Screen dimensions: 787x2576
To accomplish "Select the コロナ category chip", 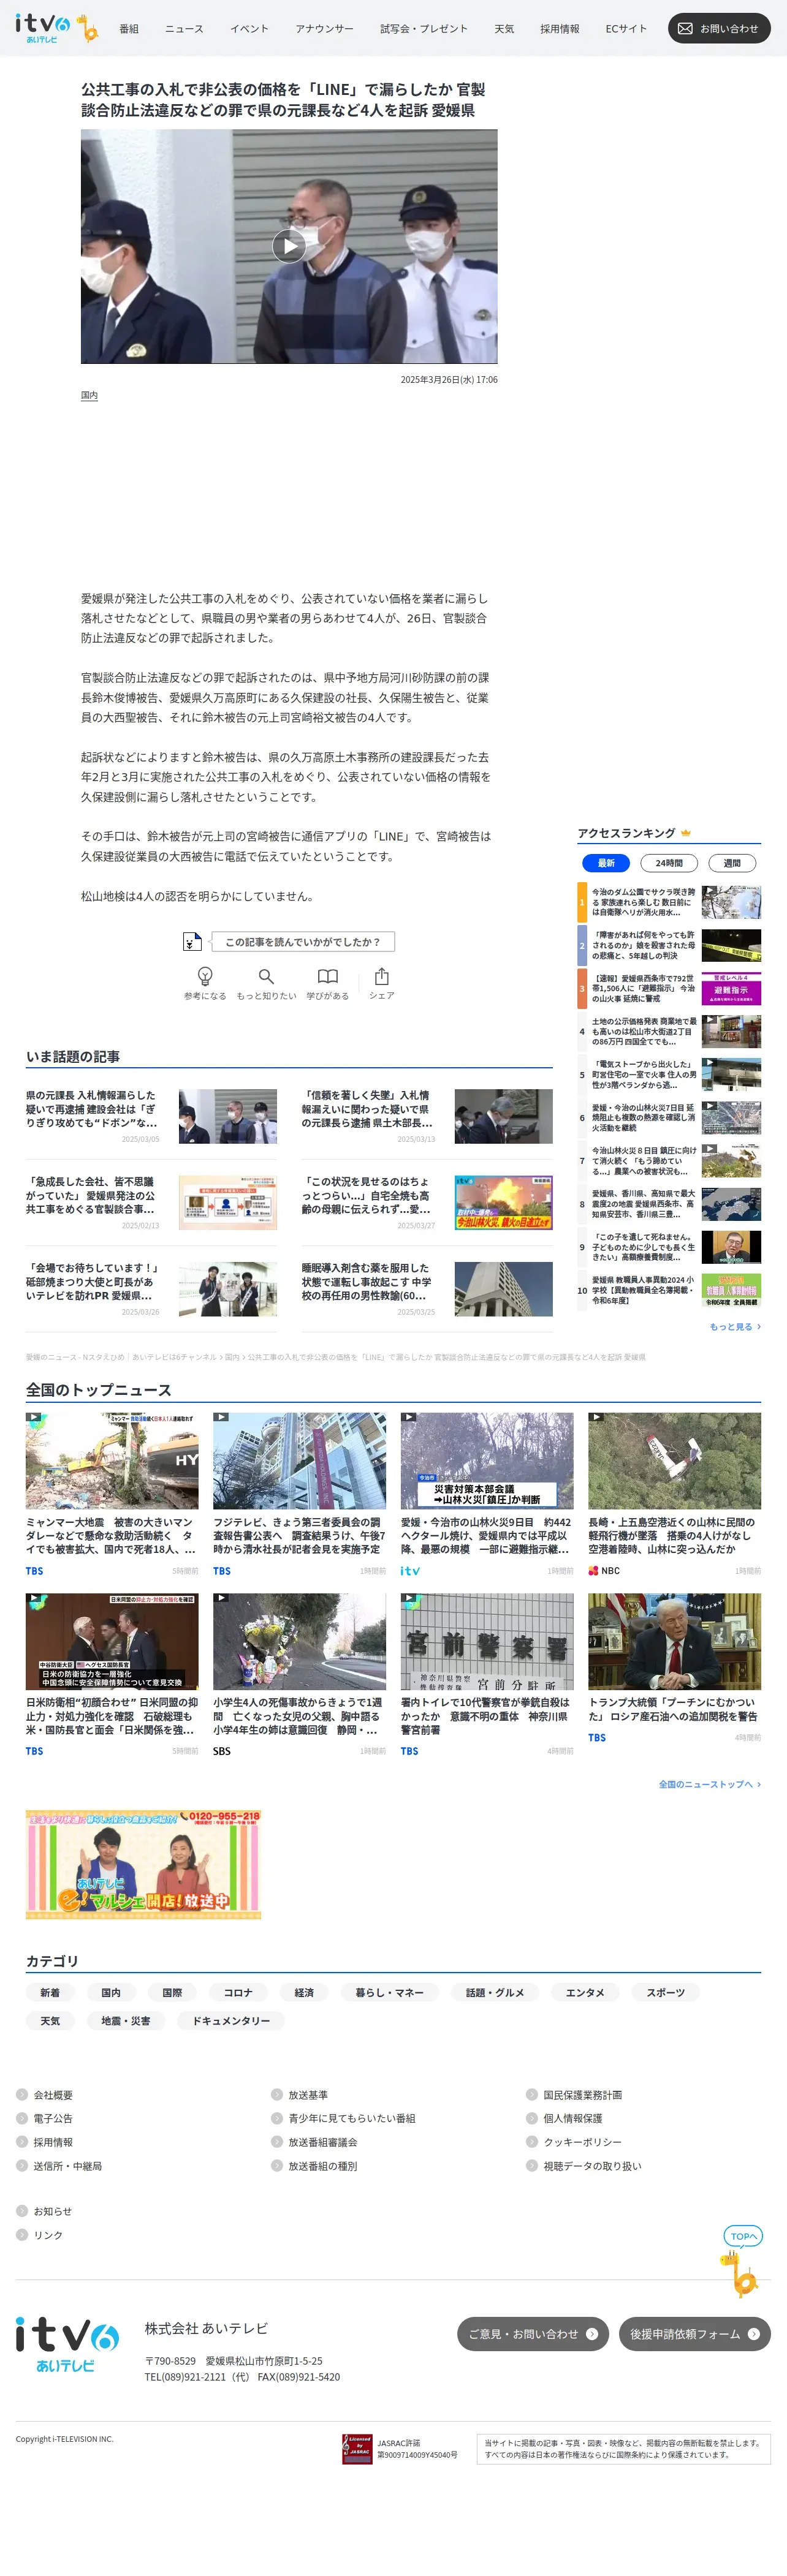I will pyautogui.click(x=238, y=1993).
